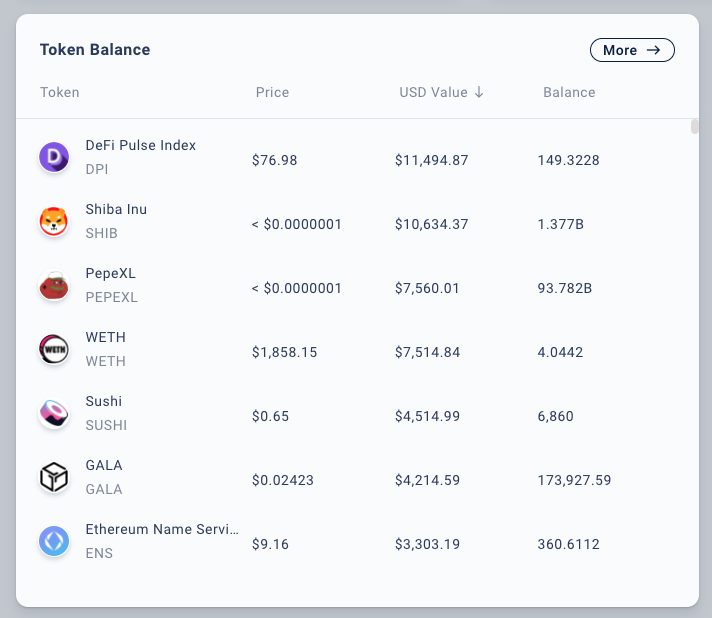712x618 pixels.
Task: Click USD value $10,634.37
Action: tap(431, 224)
